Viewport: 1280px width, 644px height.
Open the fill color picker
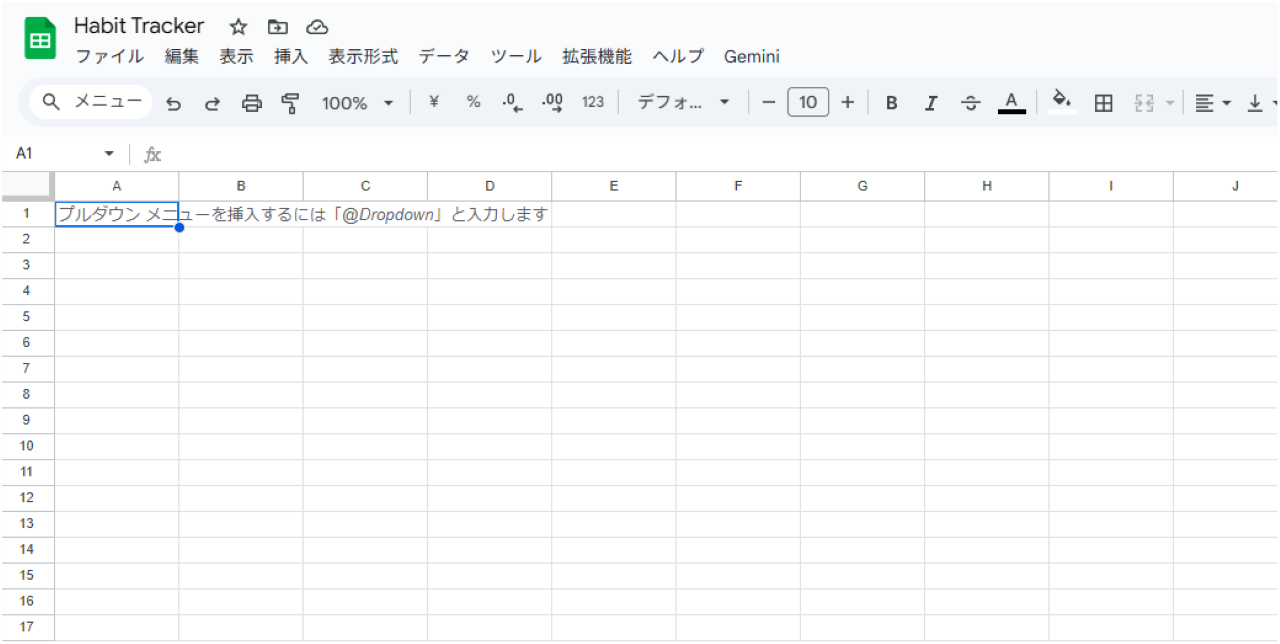point(1062,103)
